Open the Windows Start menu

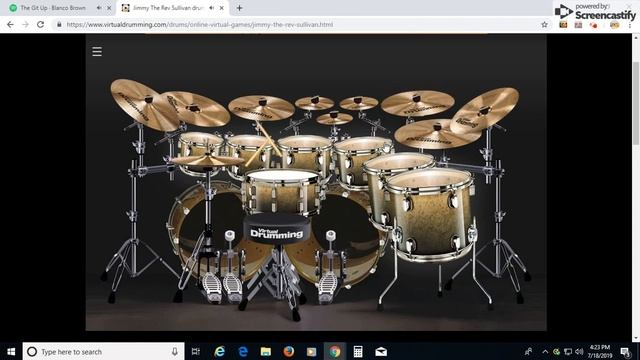coord(11,351)
